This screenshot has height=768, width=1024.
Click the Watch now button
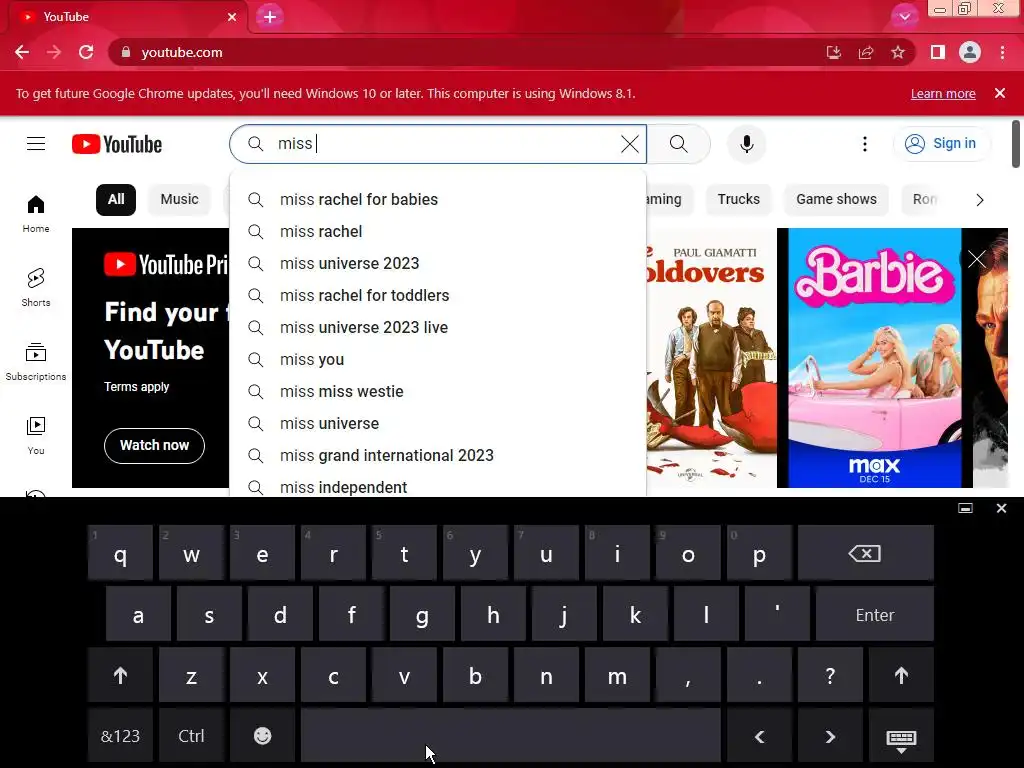pos(154,445)
